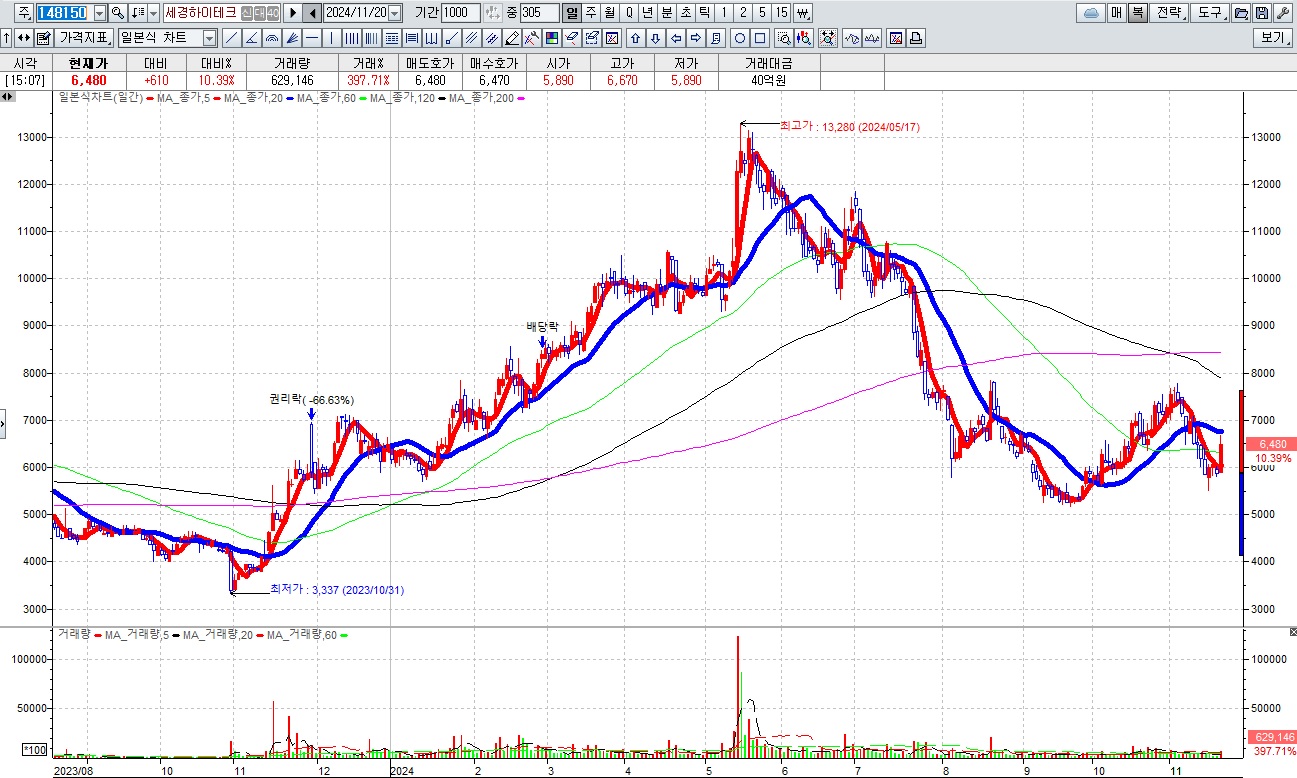Open the dropdown arrow beside sort icon
Screen dimensions: 1297x778
coord(153,13)
